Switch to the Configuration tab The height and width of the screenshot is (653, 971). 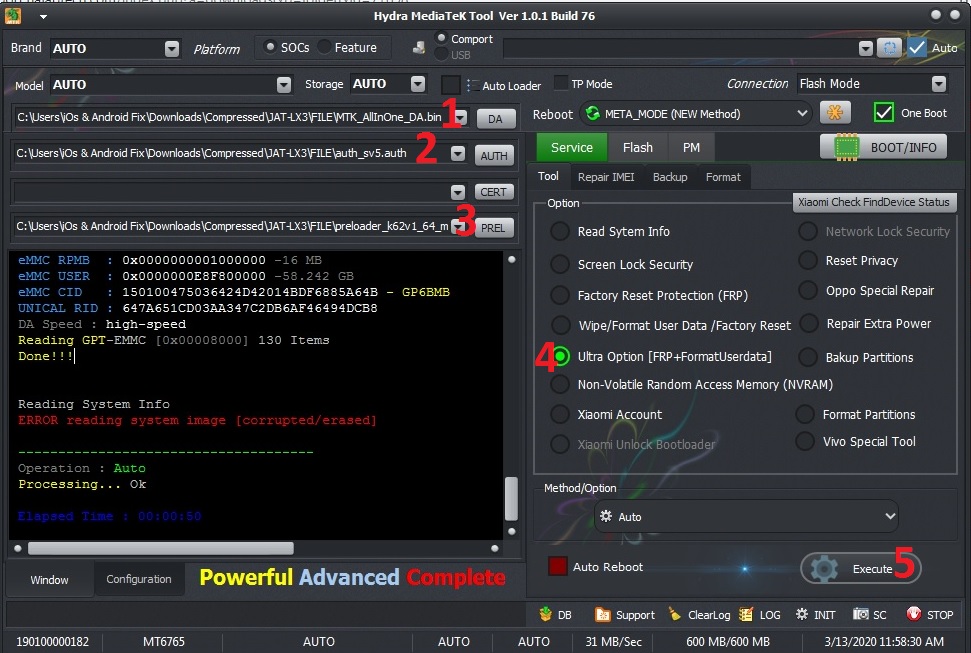pos(139,579)
